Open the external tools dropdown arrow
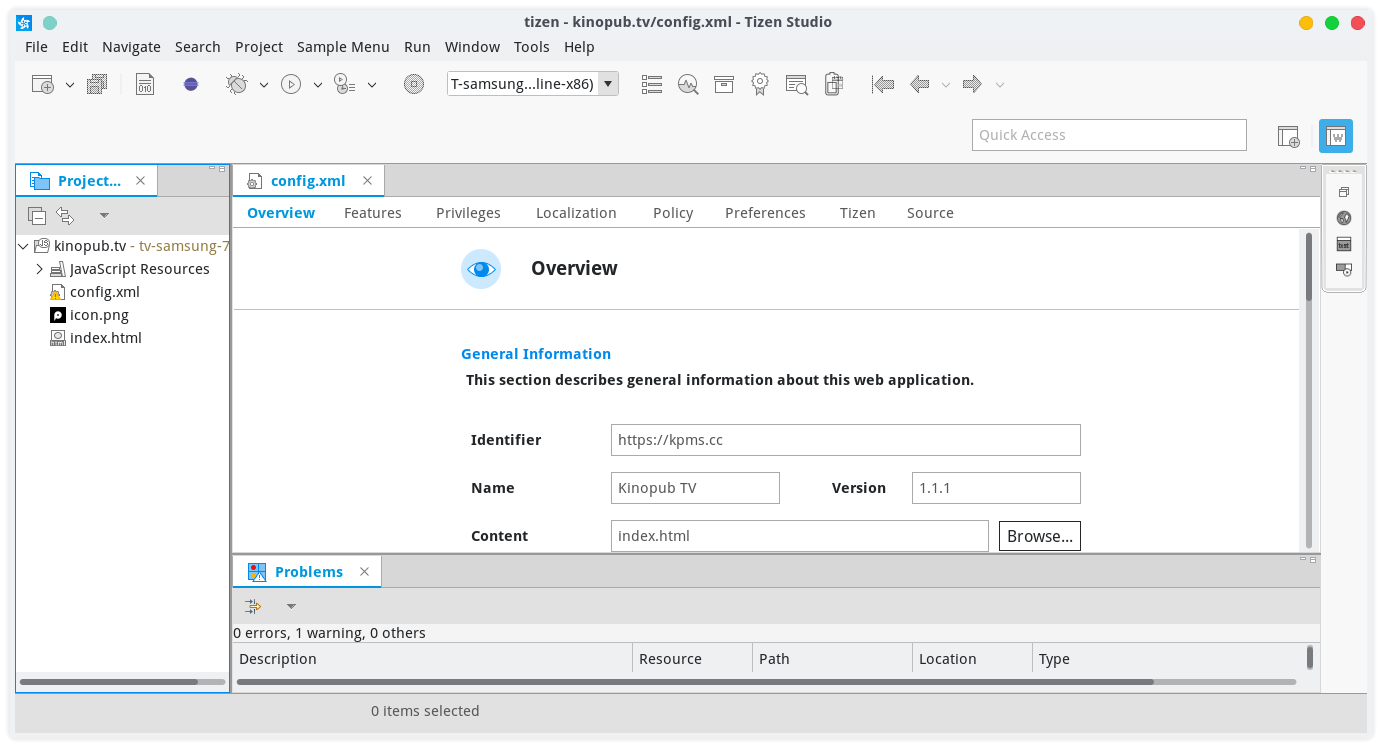 pyautogui.click(x=372, y=85)
